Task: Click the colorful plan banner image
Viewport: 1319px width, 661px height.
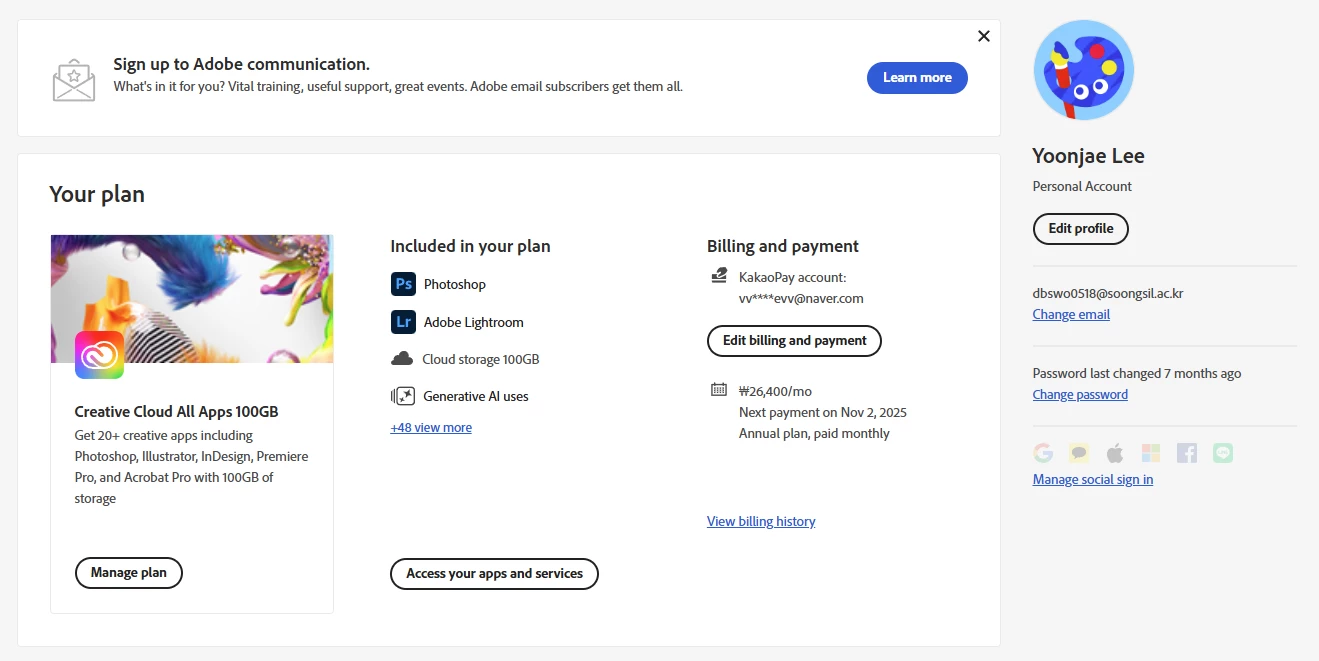Action: click(x=192, y=298)
